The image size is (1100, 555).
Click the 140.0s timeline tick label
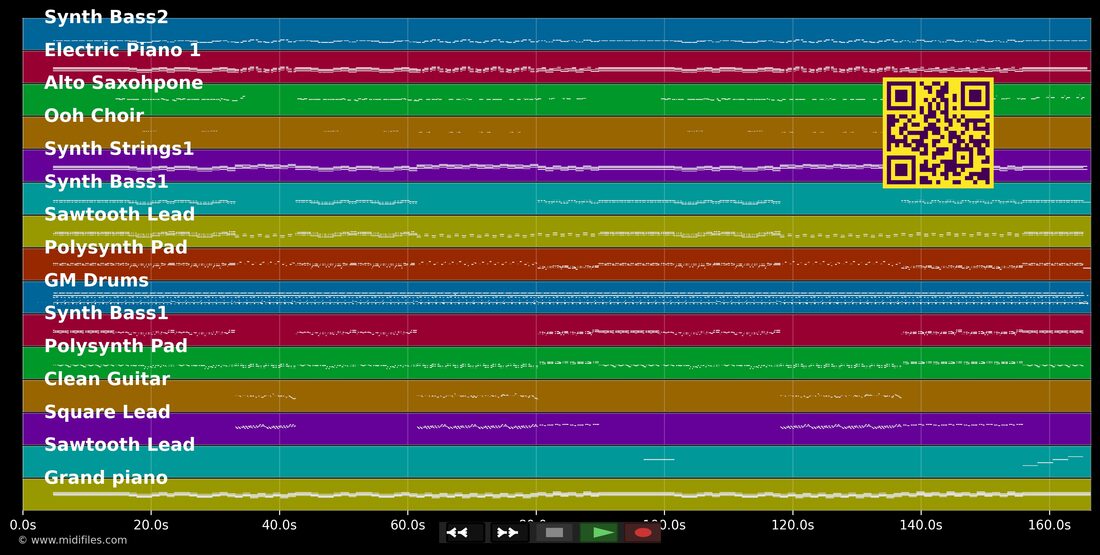(x=921, y=525)
